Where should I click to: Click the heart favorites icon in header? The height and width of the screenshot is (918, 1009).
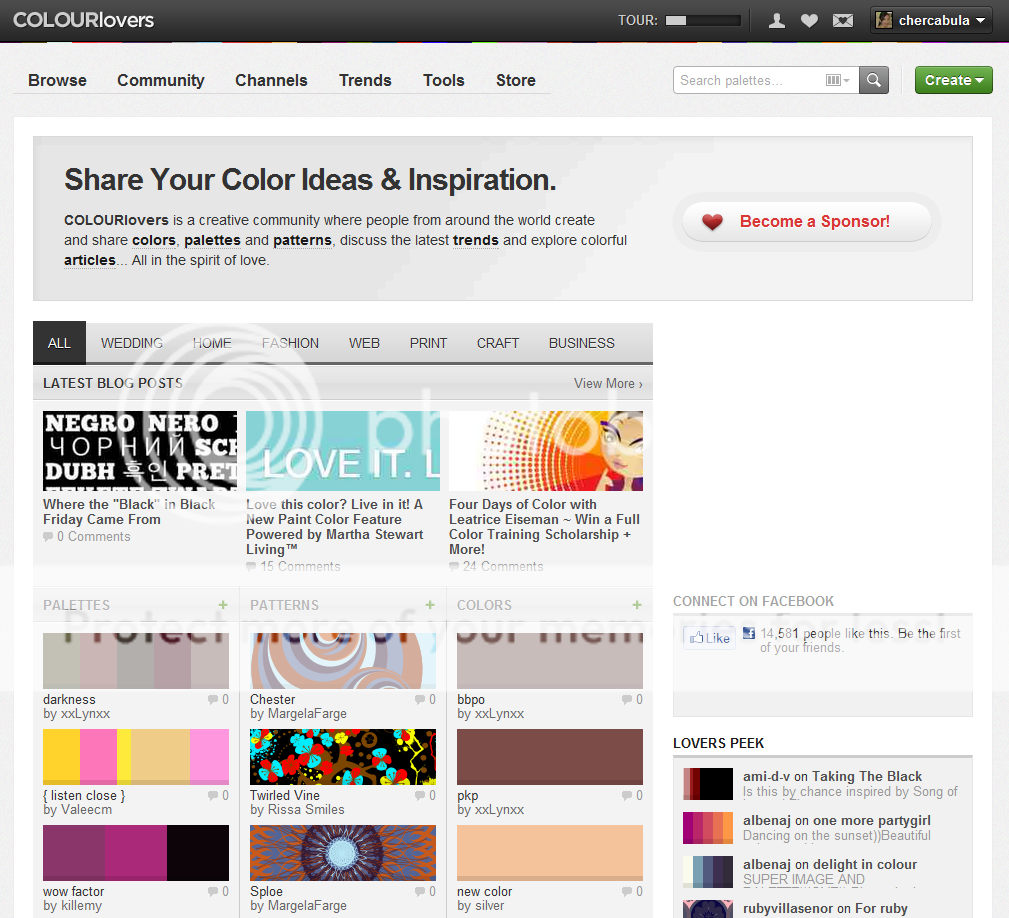pos(810,21)
